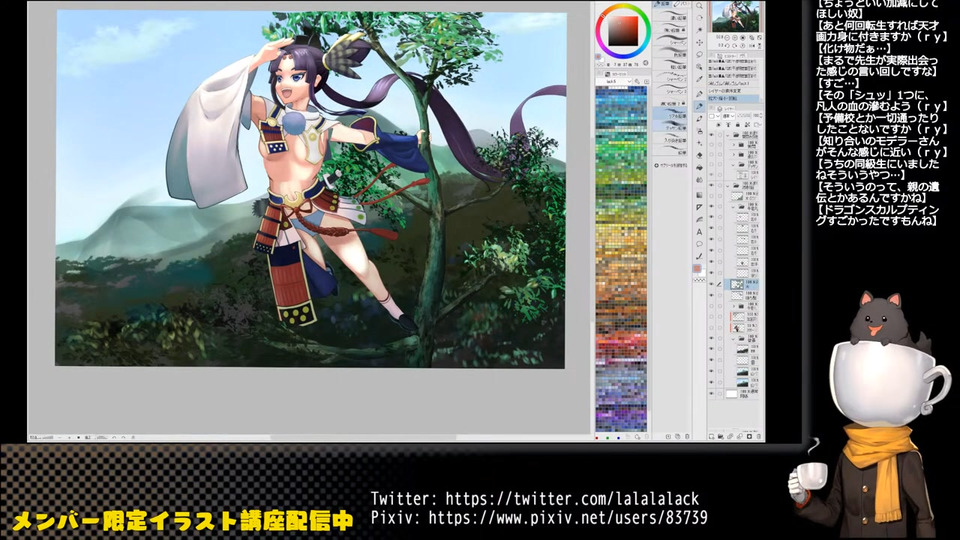Select the Eyedropper tool
960x540 pixels.
[x=699, y=79]
